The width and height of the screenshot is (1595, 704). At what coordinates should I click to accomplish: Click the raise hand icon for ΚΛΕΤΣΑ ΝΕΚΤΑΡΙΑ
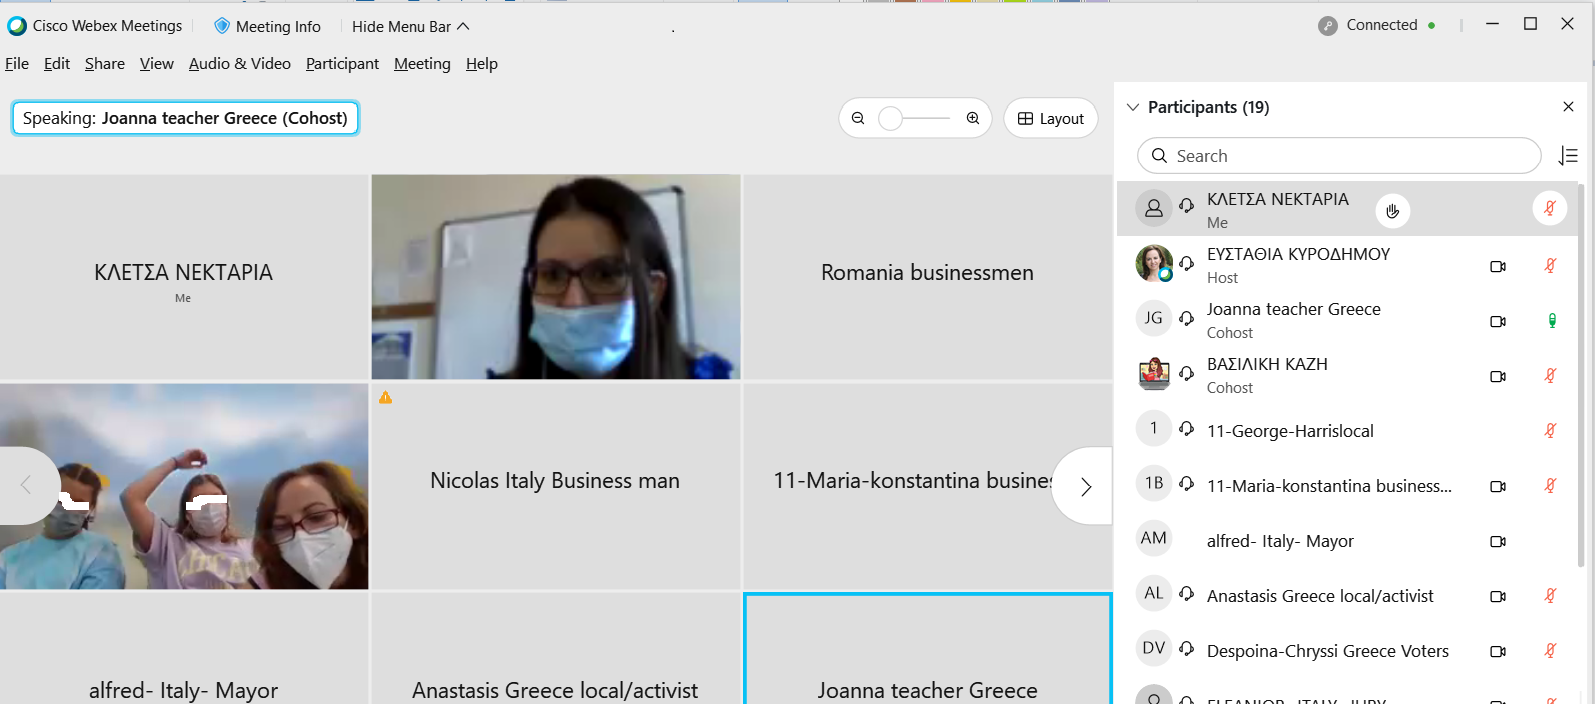(x=1392, y=211)
